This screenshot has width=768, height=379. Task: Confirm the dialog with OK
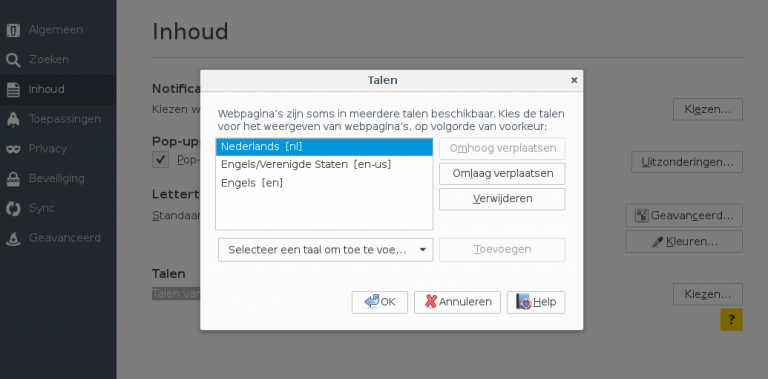coord(380,302)
